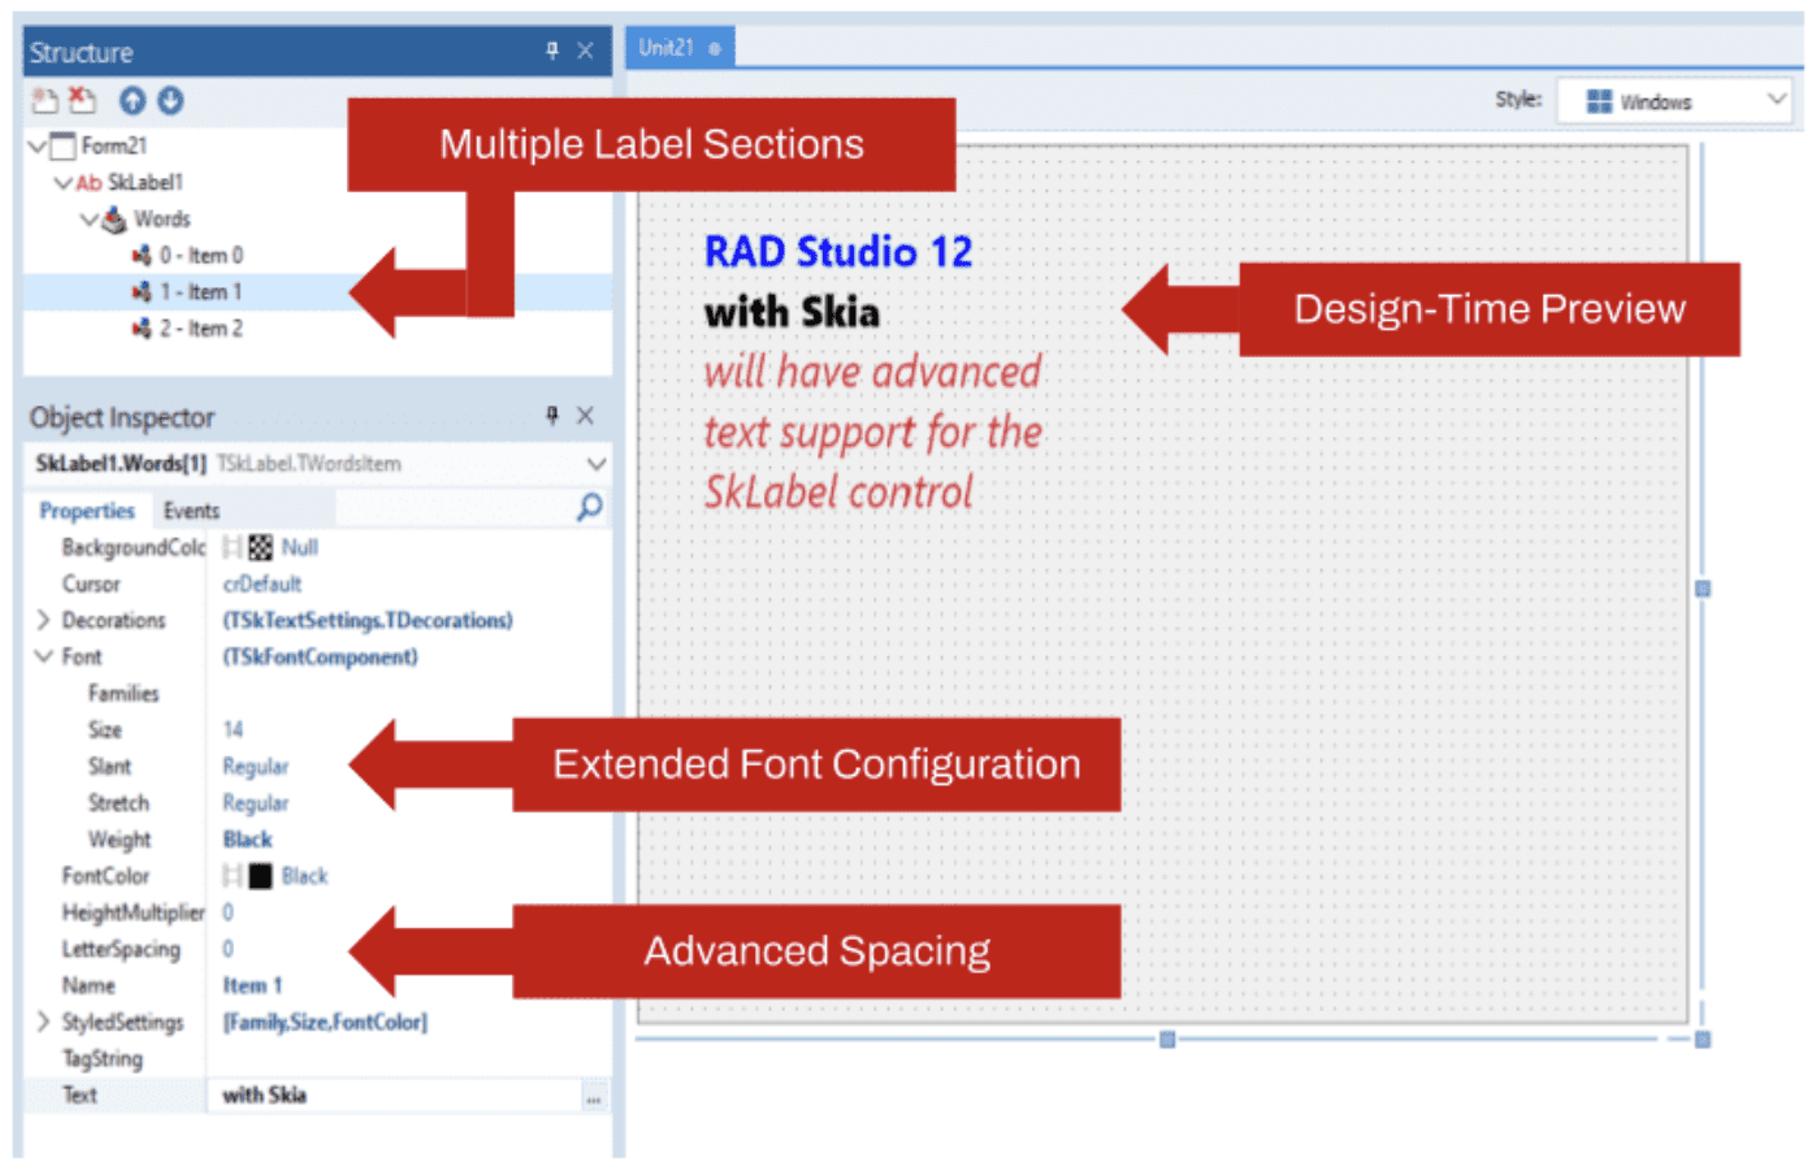Image resolution: width=1817 pixels, height=1173 pixels.
Task: Click the bottom-right corner handle of the form
Action: click(1703, 1040)
